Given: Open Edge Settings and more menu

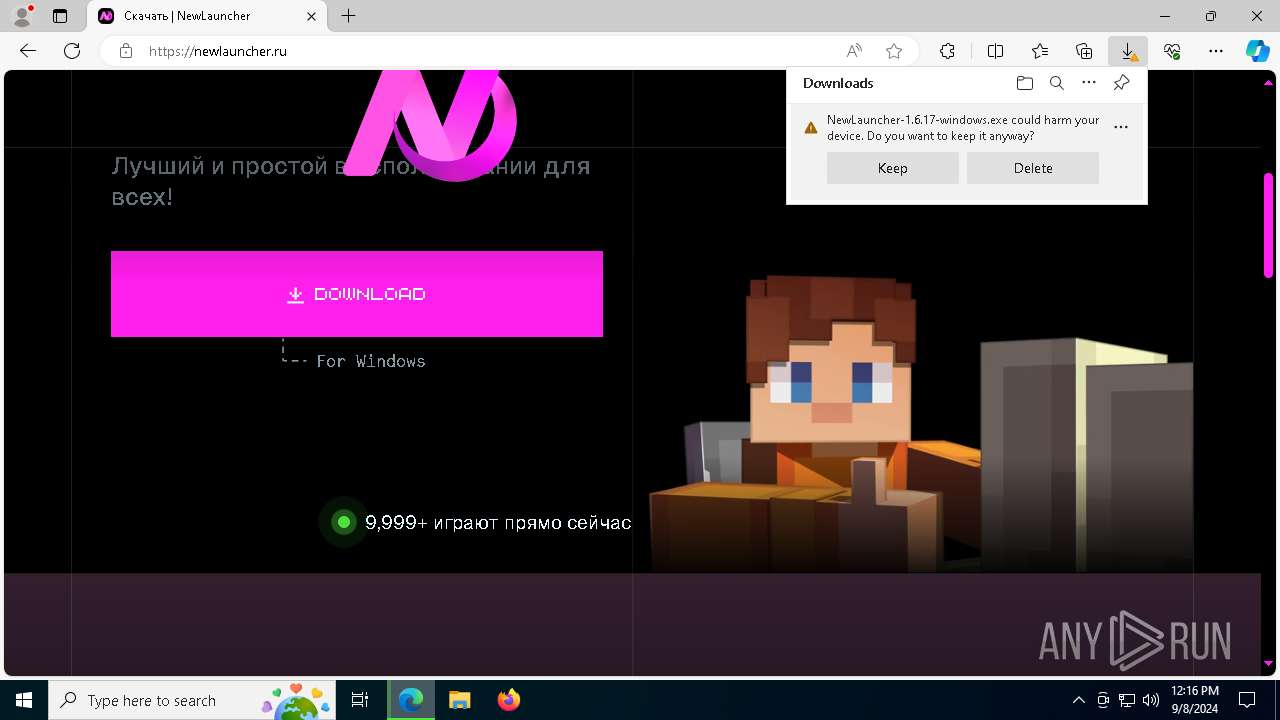Looking at the screenshot, I should (1216, 51).
